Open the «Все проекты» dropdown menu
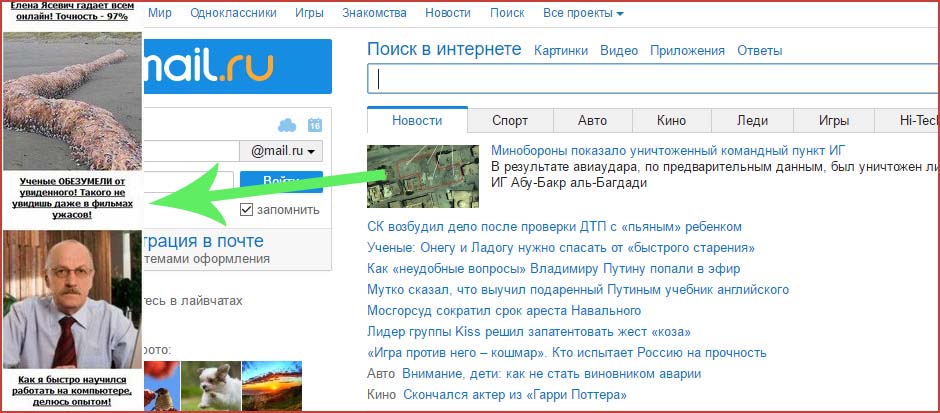The width and height of the screenshot is (940, 413). click(x=583, y=14)
